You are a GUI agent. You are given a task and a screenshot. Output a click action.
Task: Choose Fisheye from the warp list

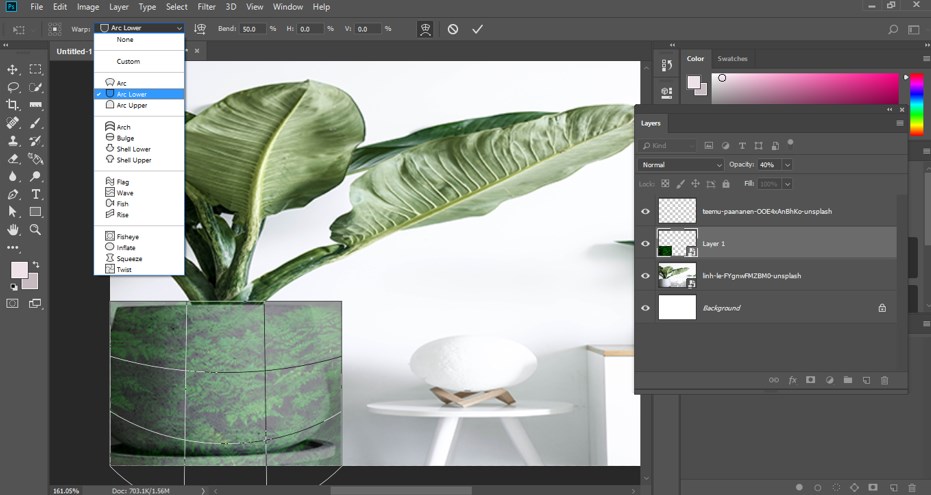click(x=127, y=236)
